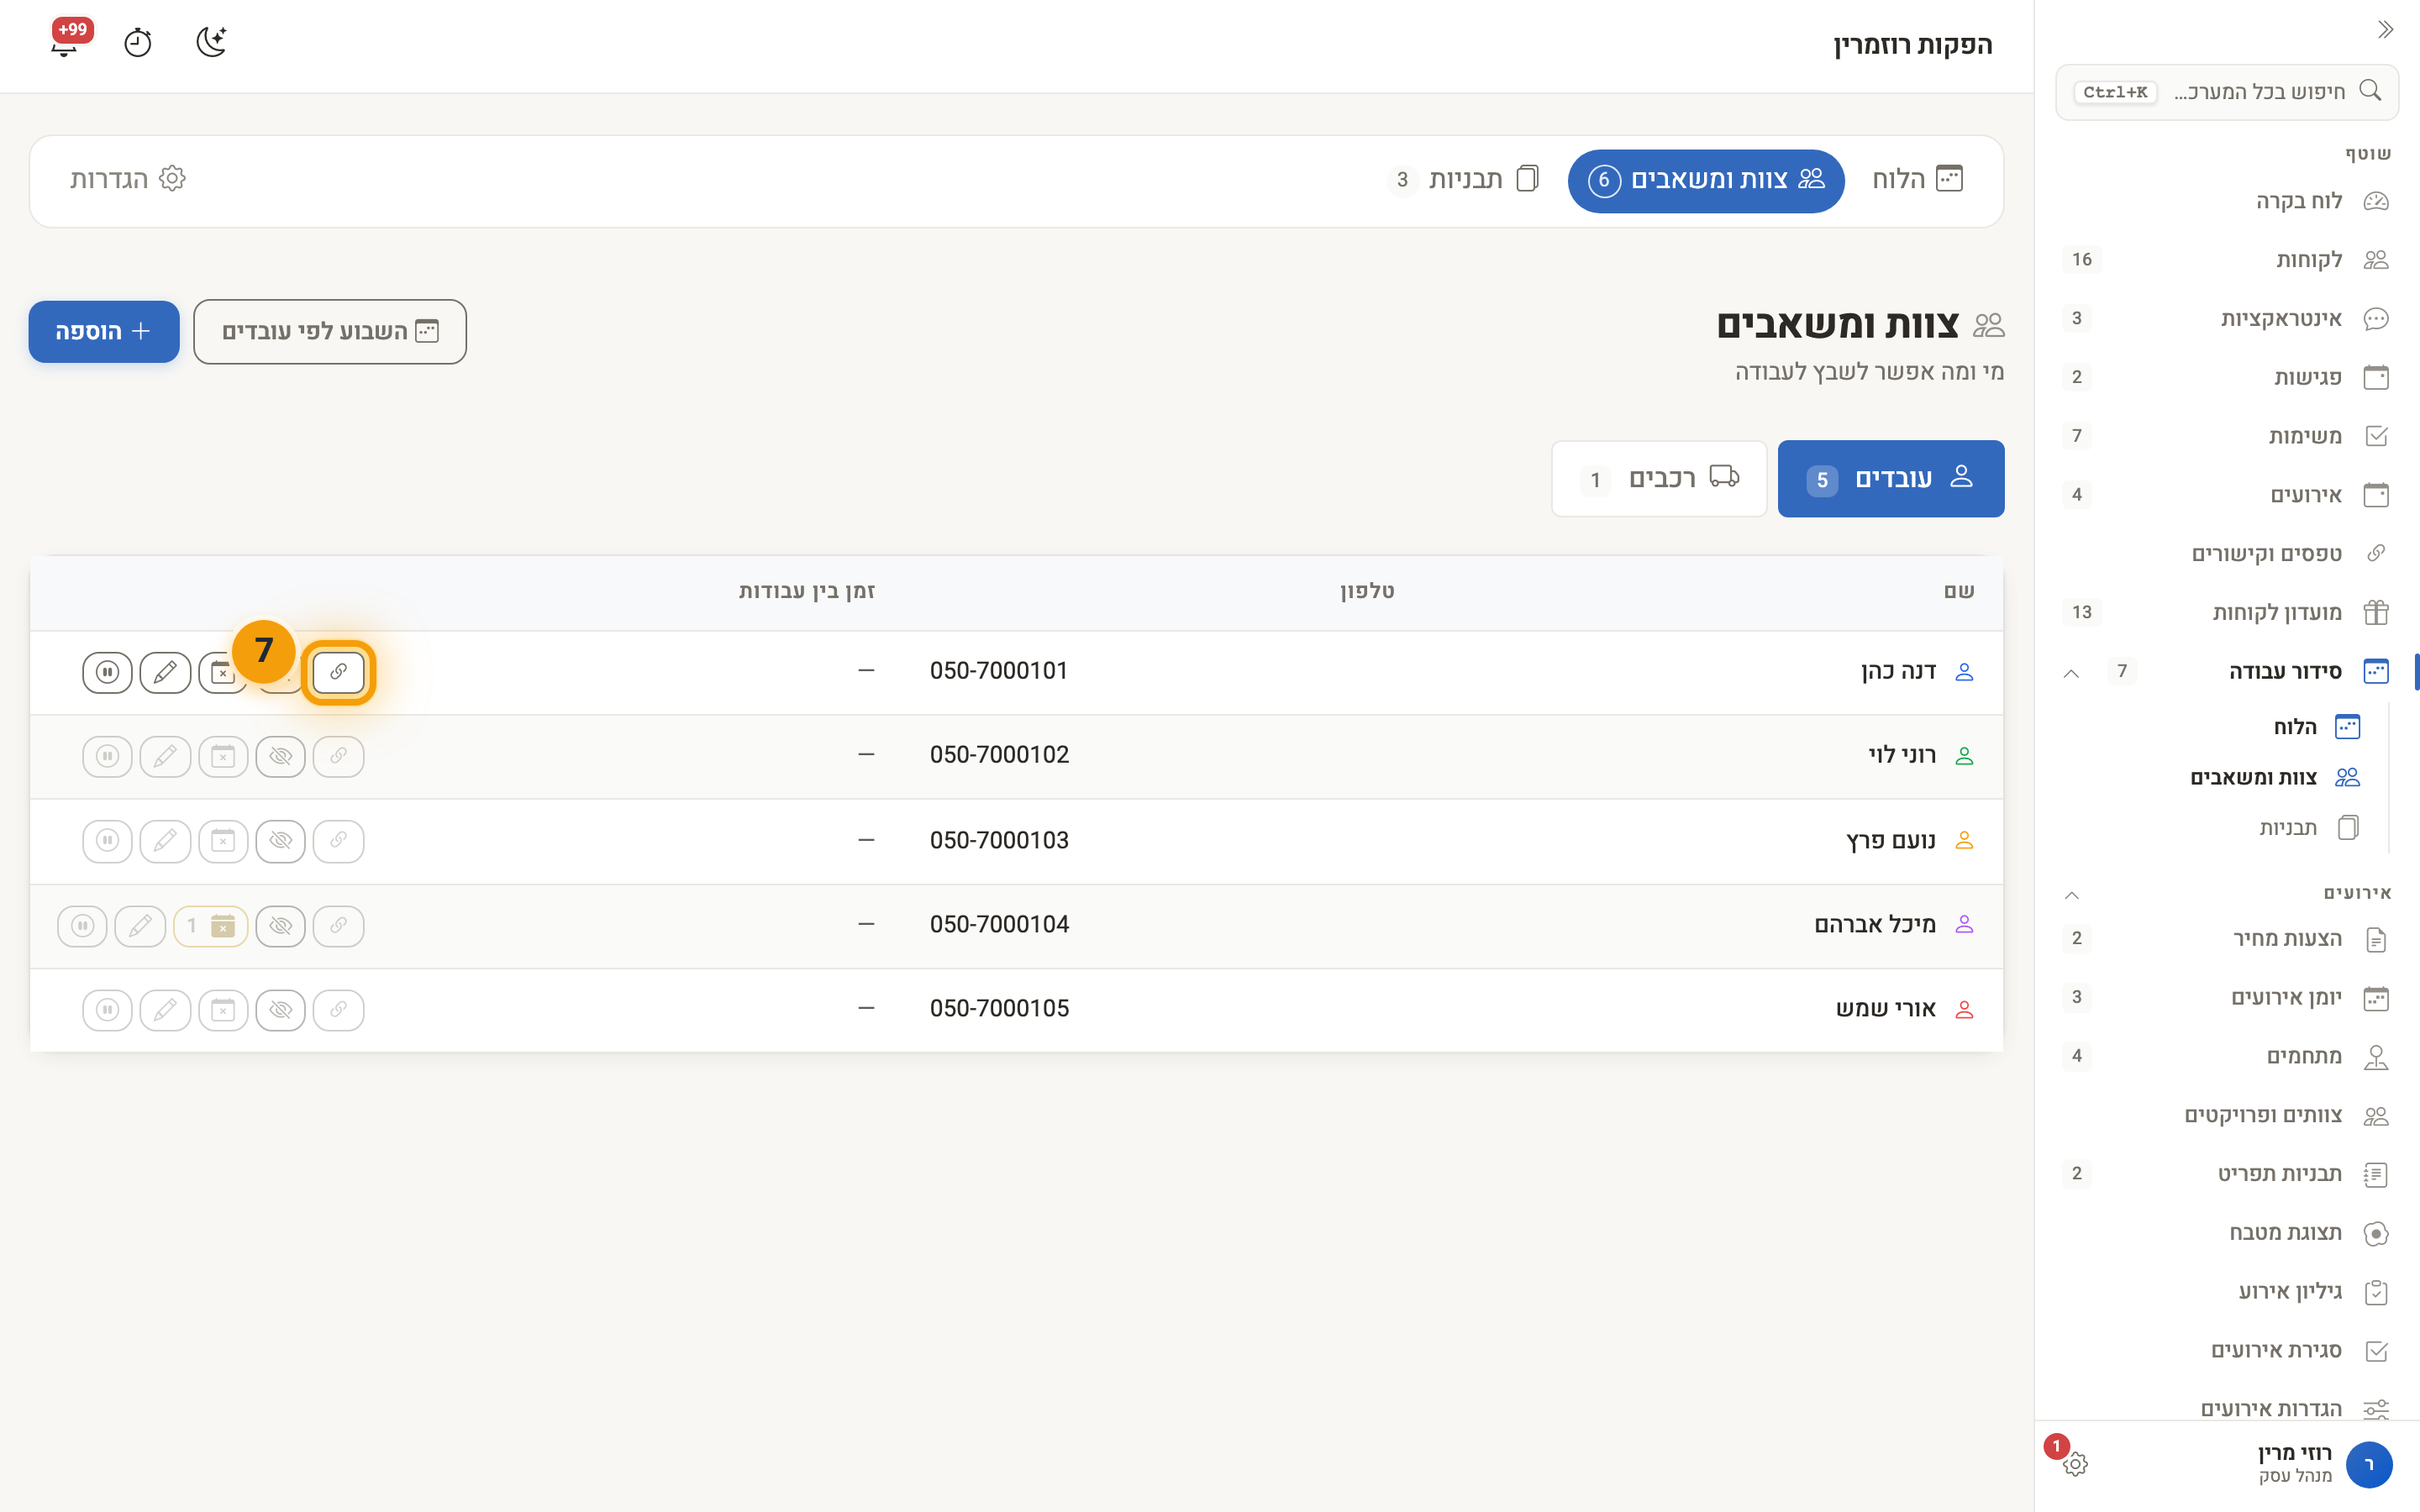This screenshot has height=1512, width=2420.
Task: Toggle visibility eye for אורי שמש
Action: [281, 1009]
